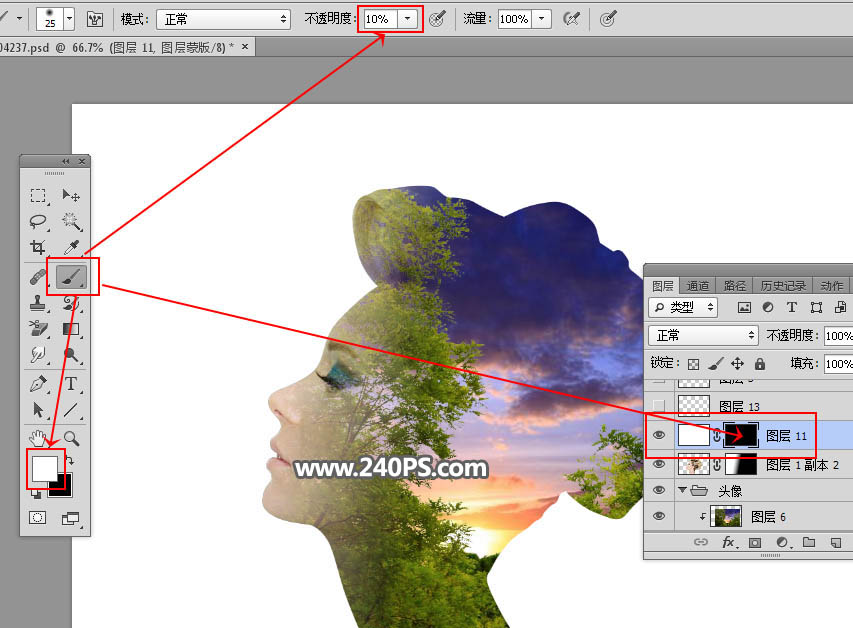Viewport: 853px width, 628px height.
Task: Activate the Zoom magnifier tool
Action: (x=71, y=438)
